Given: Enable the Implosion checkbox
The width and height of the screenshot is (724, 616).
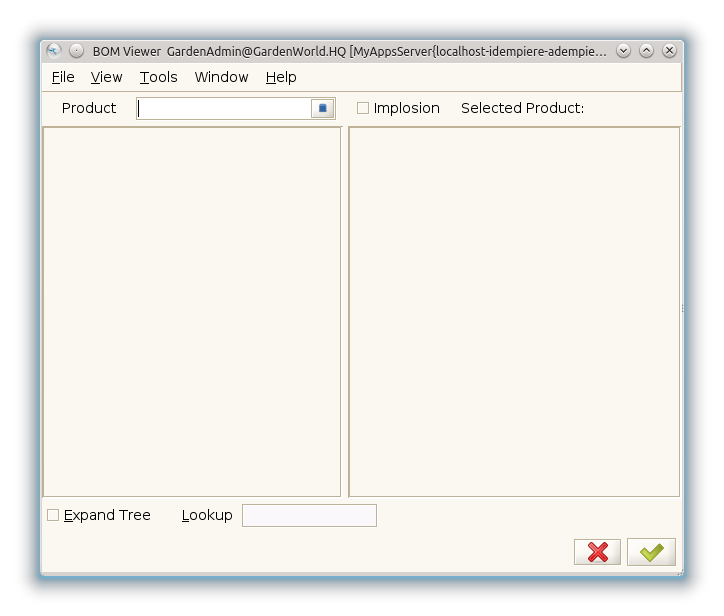Looking at the screenshot, I should [x=363, y=108].
